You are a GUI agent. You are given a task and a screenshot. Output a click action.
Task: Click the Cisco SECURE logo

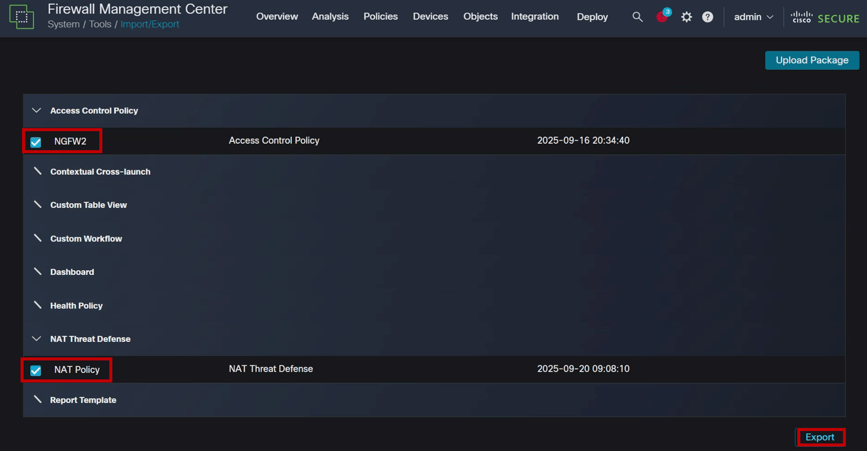[825, 18]
